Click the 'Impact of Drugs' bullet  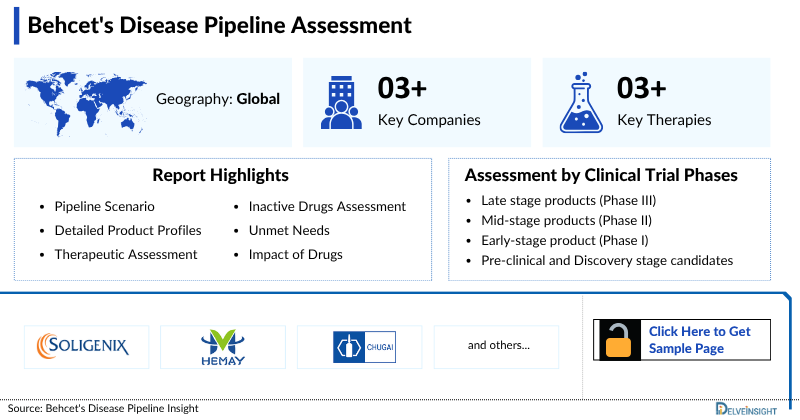(x=295, y=254)
